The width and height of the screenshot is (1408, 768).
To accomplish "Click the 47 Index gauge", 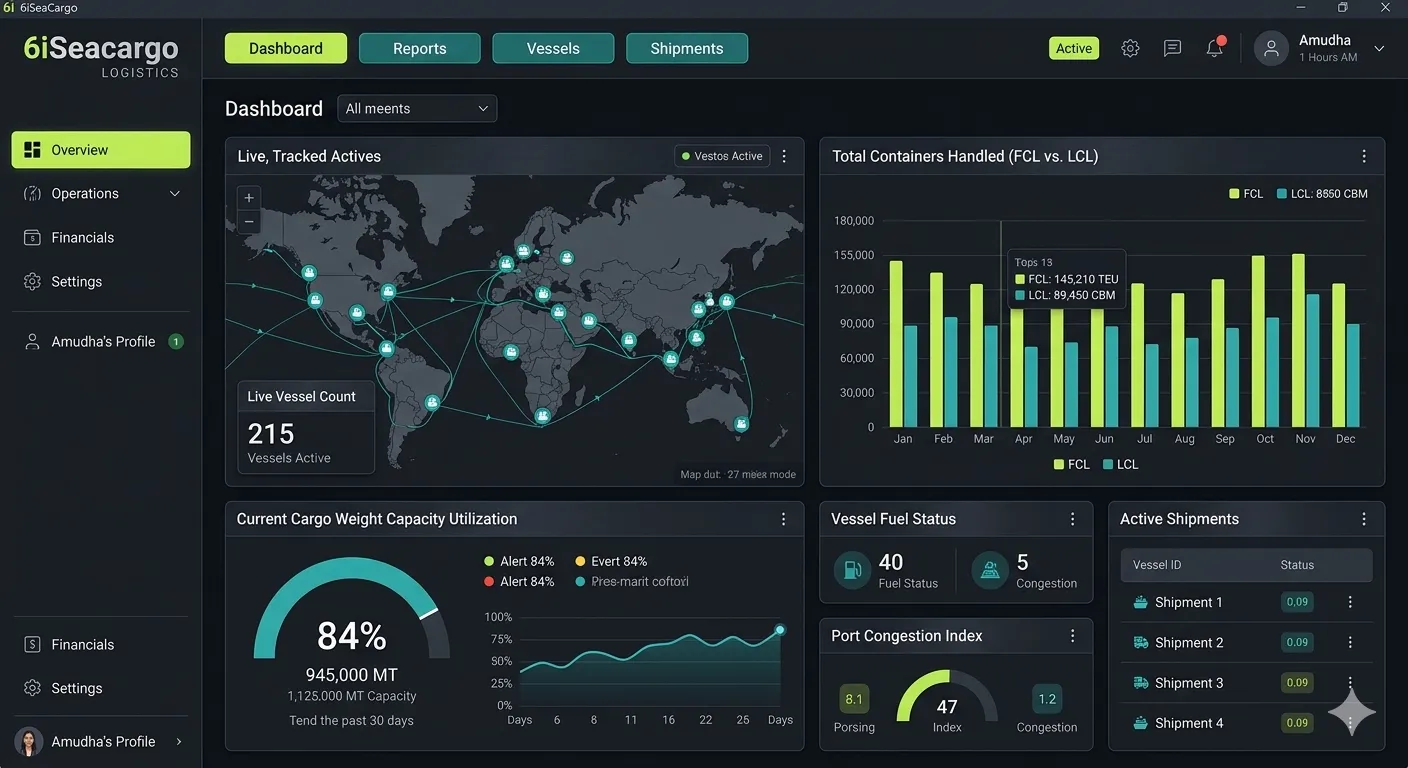I will pyautogui.click(x=947, y=697).
